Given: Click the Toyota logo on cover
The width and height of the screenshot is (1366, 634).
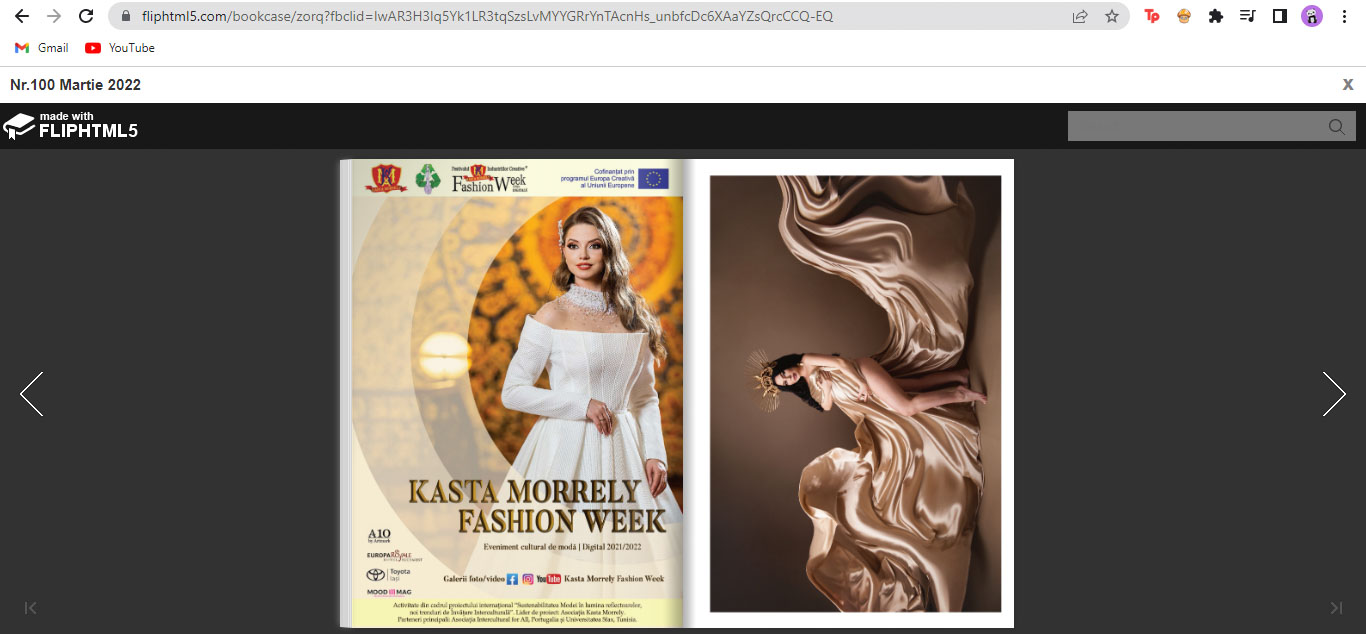Looking at the screenshot, I should (x=389, y=575).
